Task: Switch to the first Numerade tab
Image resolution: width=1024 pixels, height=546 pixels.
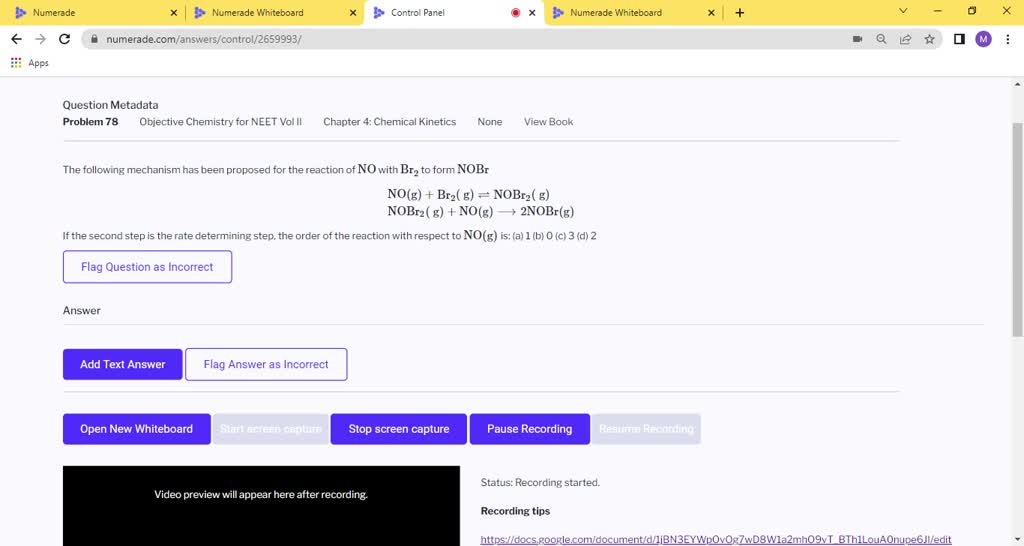Action: click(x=90, y=13)
